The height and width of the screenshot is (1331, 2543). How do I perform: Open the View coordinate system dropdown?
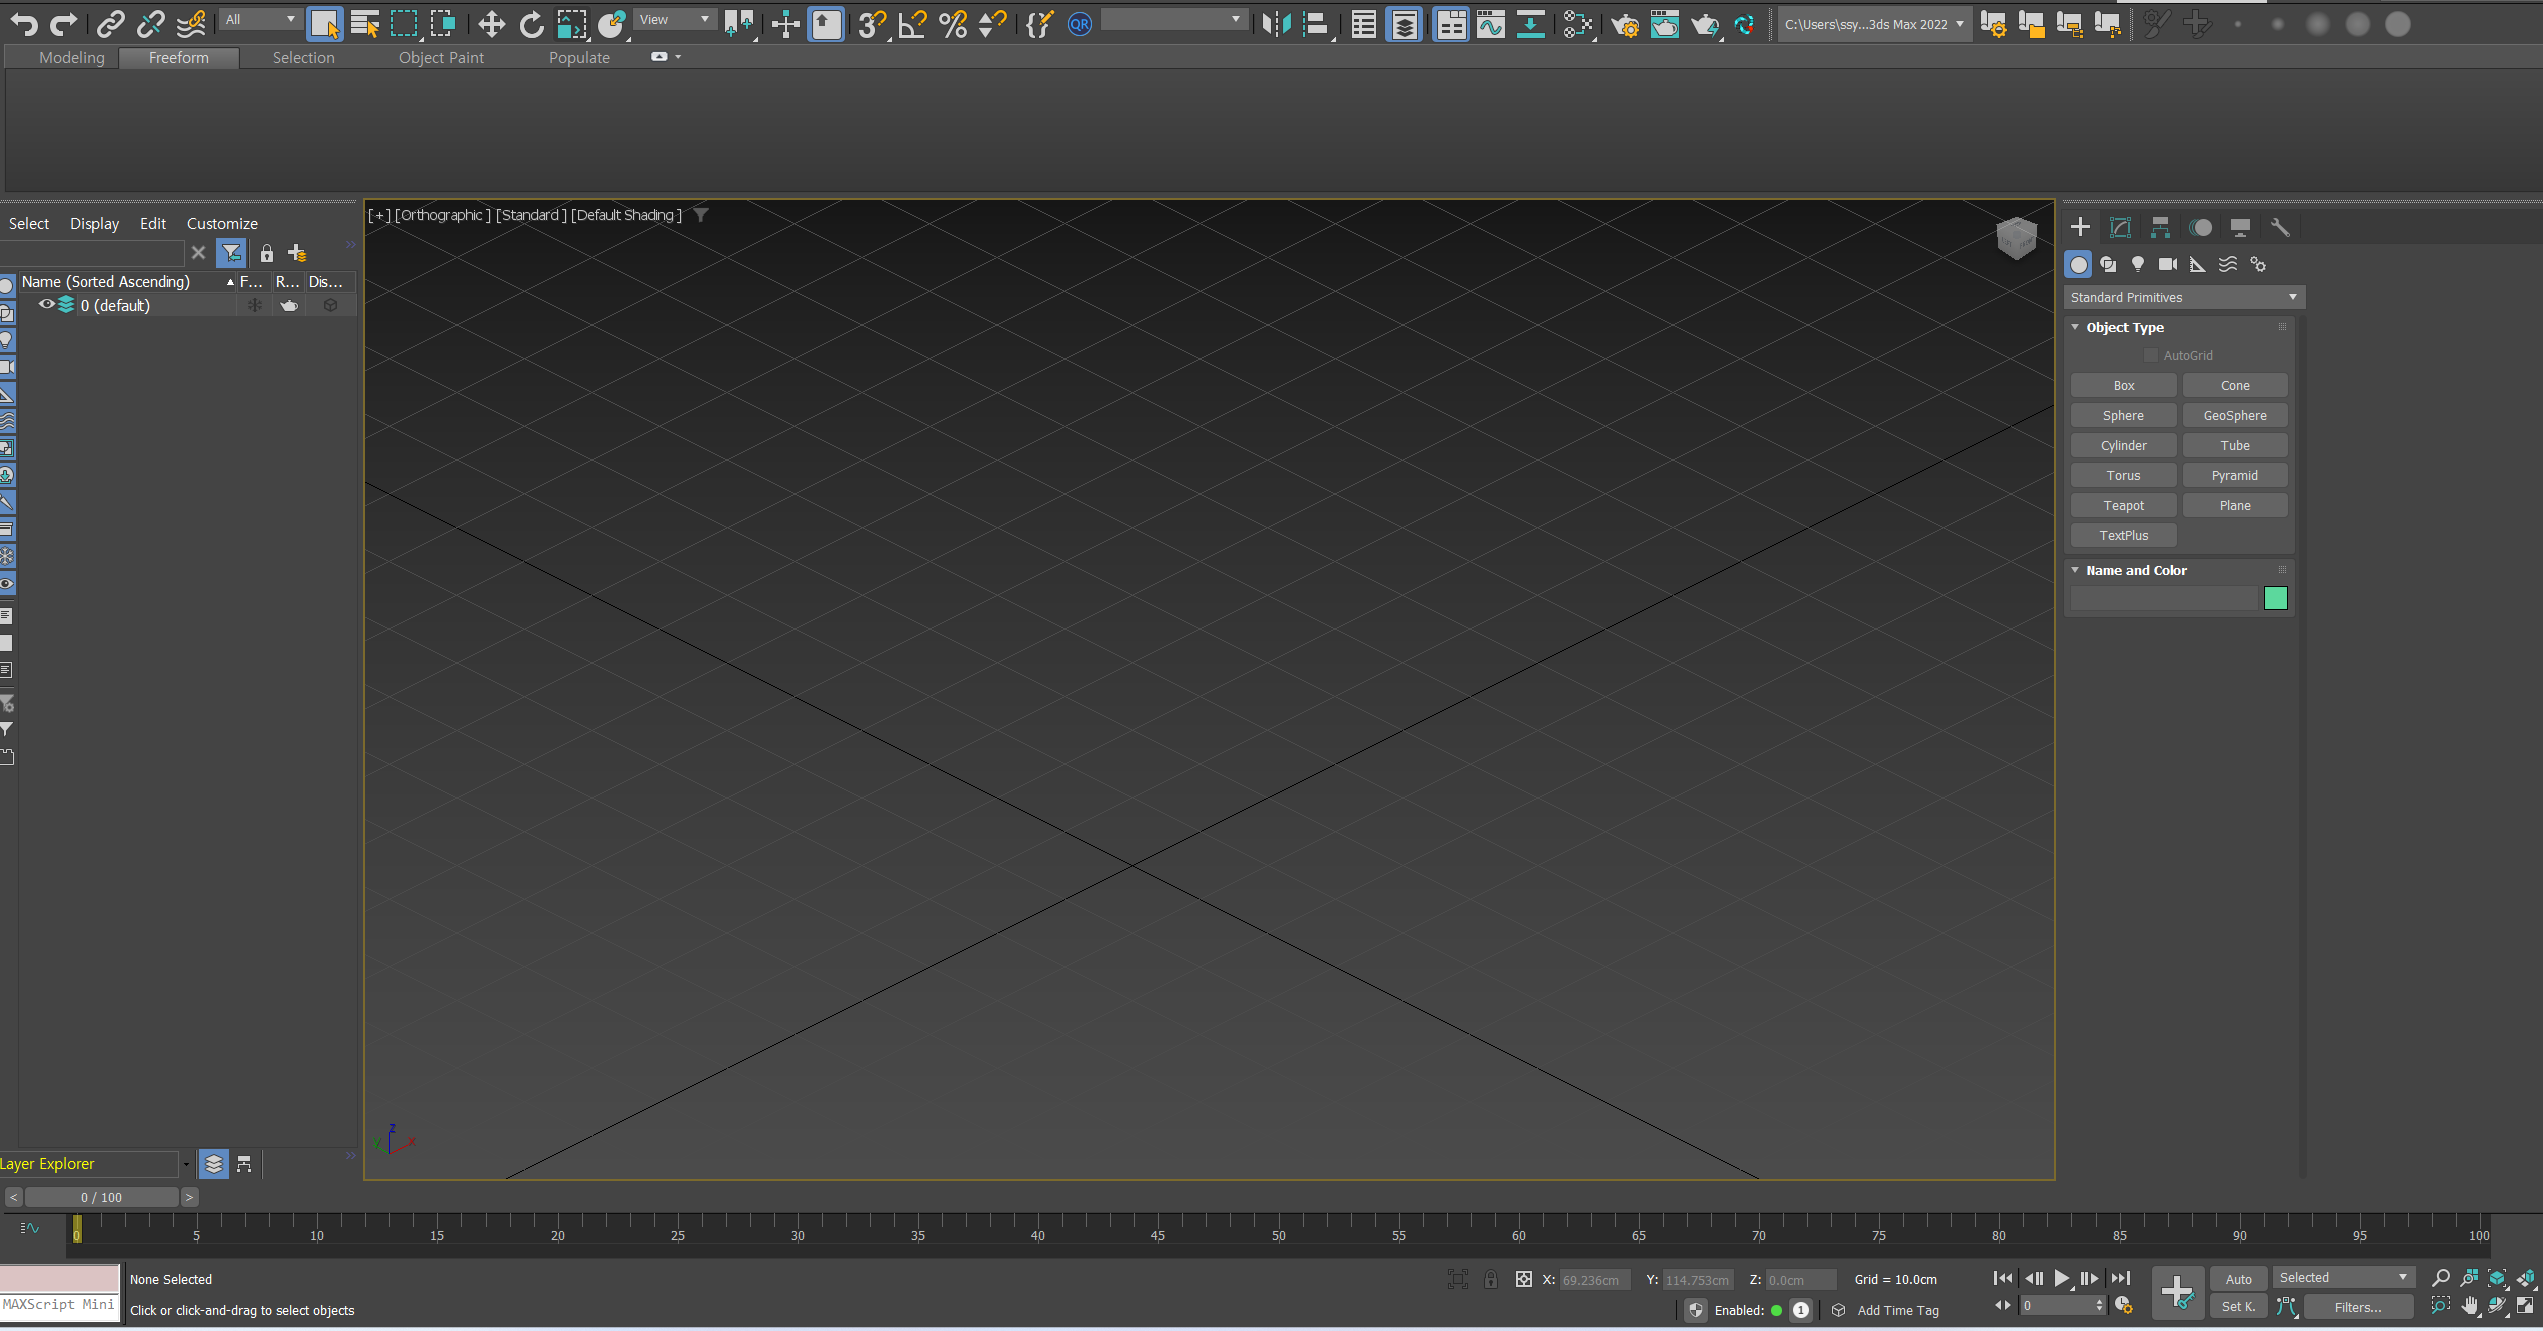tap(675, 19)
